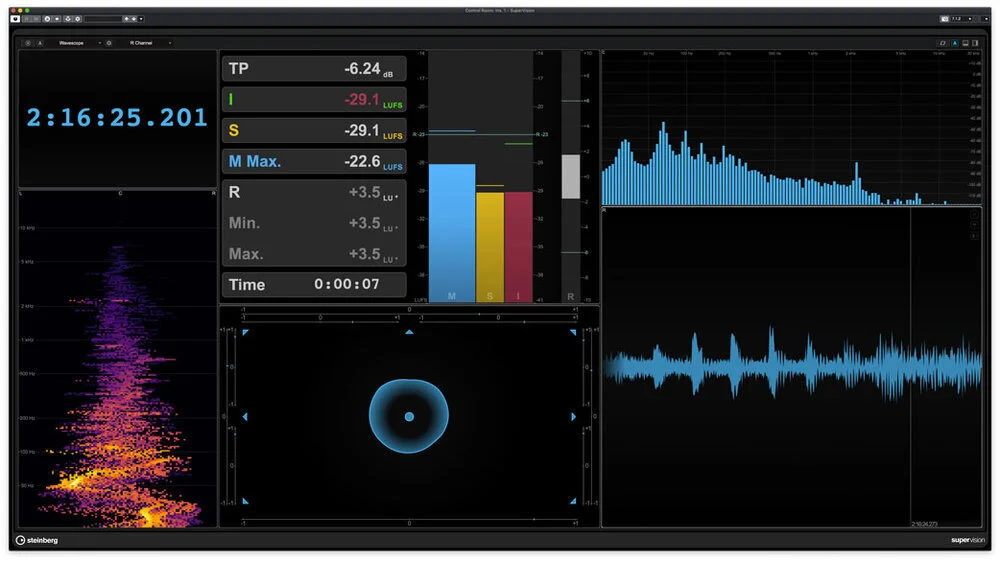The width and height of the screenshot is (1000, 561).
Task: Click the split vertically layout icon
Action: point(975,43)
